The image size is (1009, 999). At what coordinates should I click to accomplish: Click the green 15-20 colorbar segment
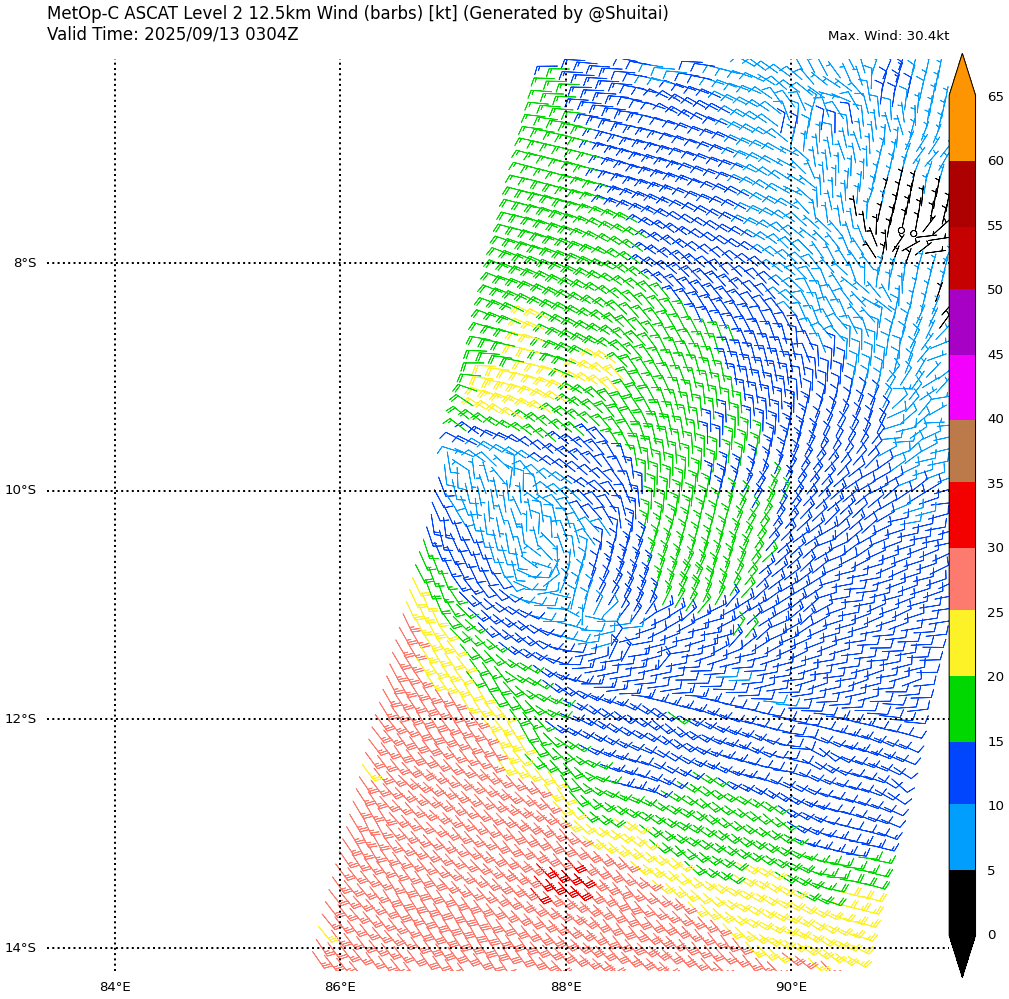tap(962, 709)
